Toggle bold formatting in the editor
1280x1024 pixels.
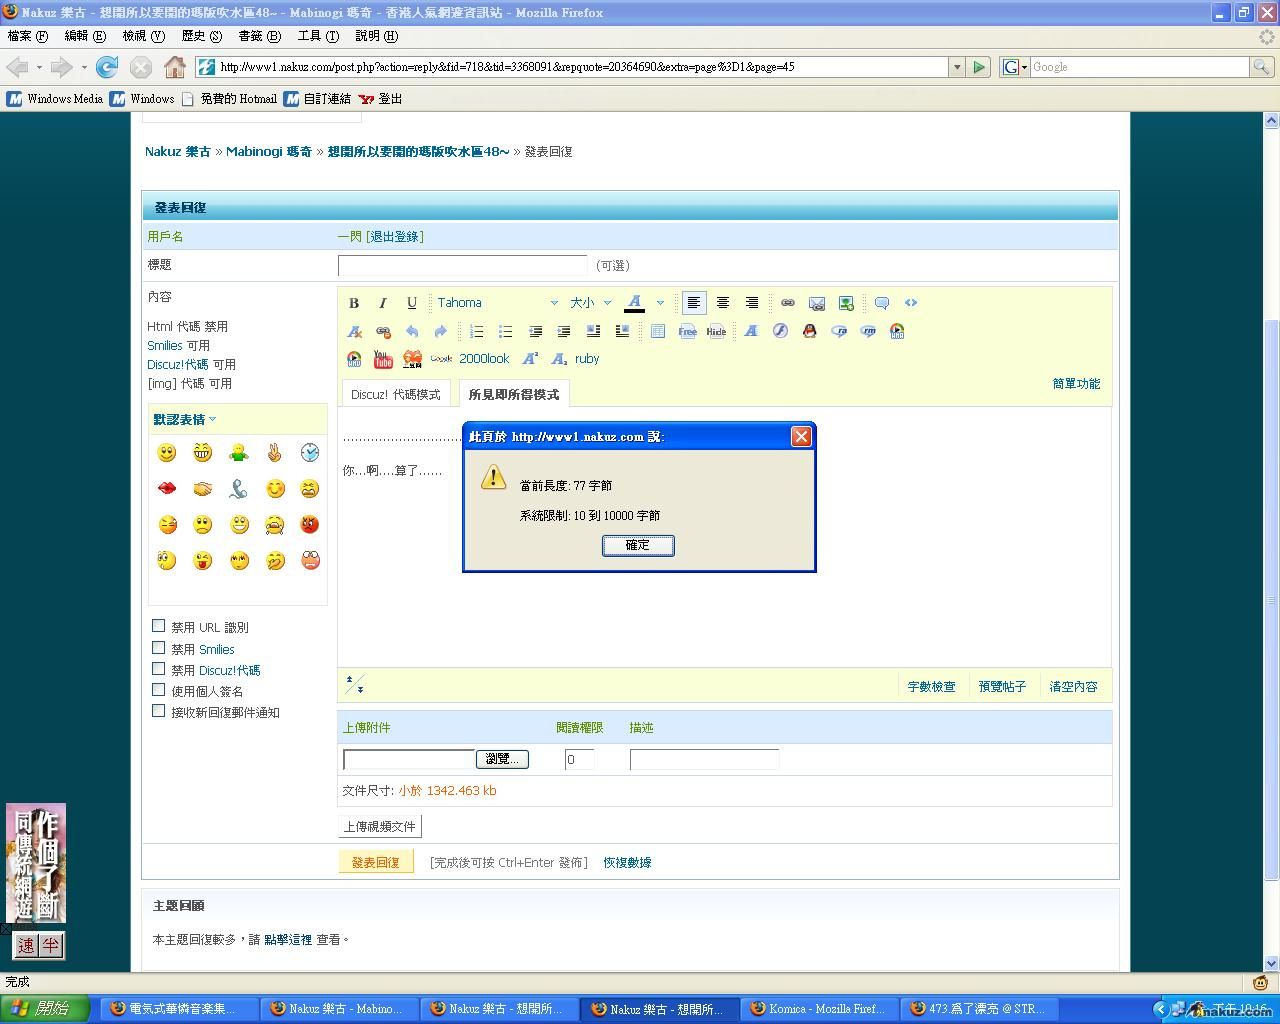click(x=353, y=303)
